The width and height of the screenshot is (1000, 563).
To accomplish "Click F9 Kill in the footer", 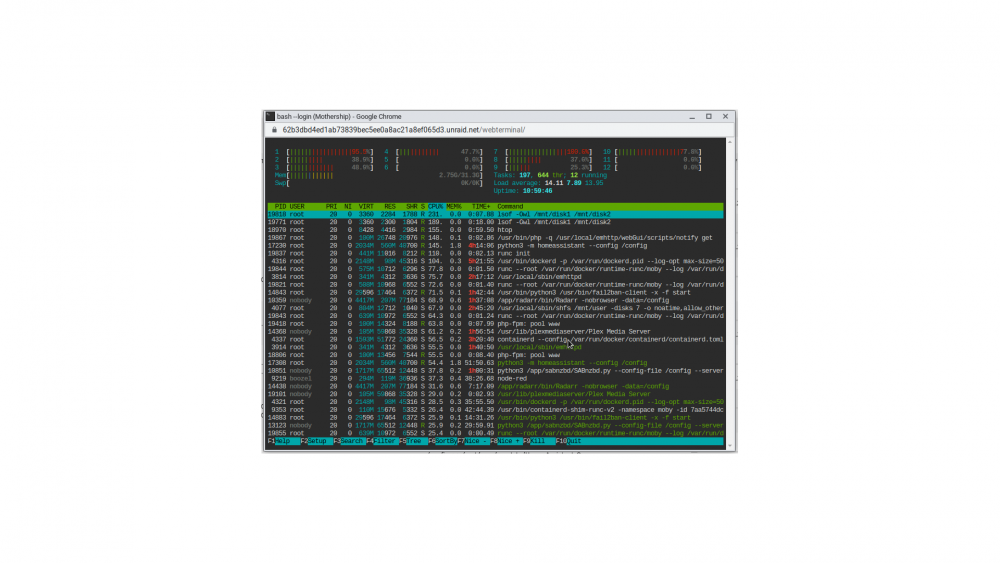I will [x=539, y=441].
